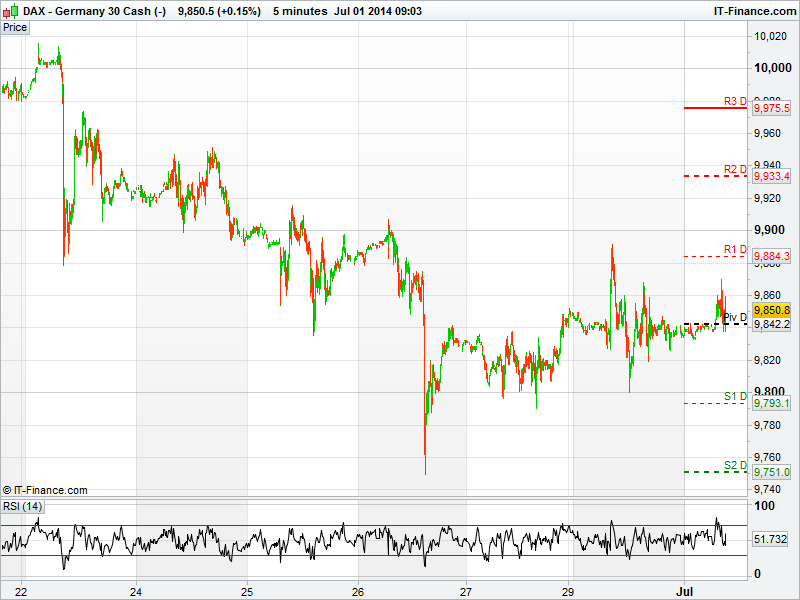The height and width of the screenshot is (600, 800).
Task: Click the Price panel label
Action: pos(15,27)
